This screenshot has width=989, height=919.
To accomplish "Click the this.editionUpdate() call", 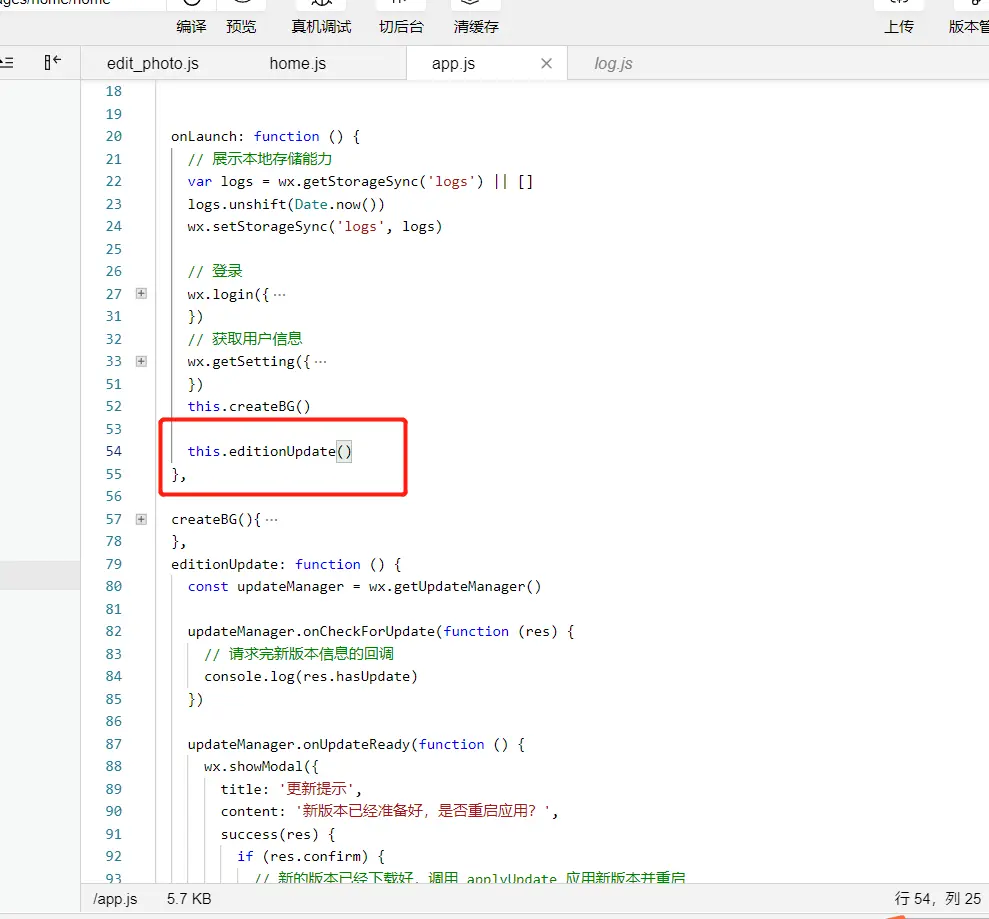I will [269, 451].
